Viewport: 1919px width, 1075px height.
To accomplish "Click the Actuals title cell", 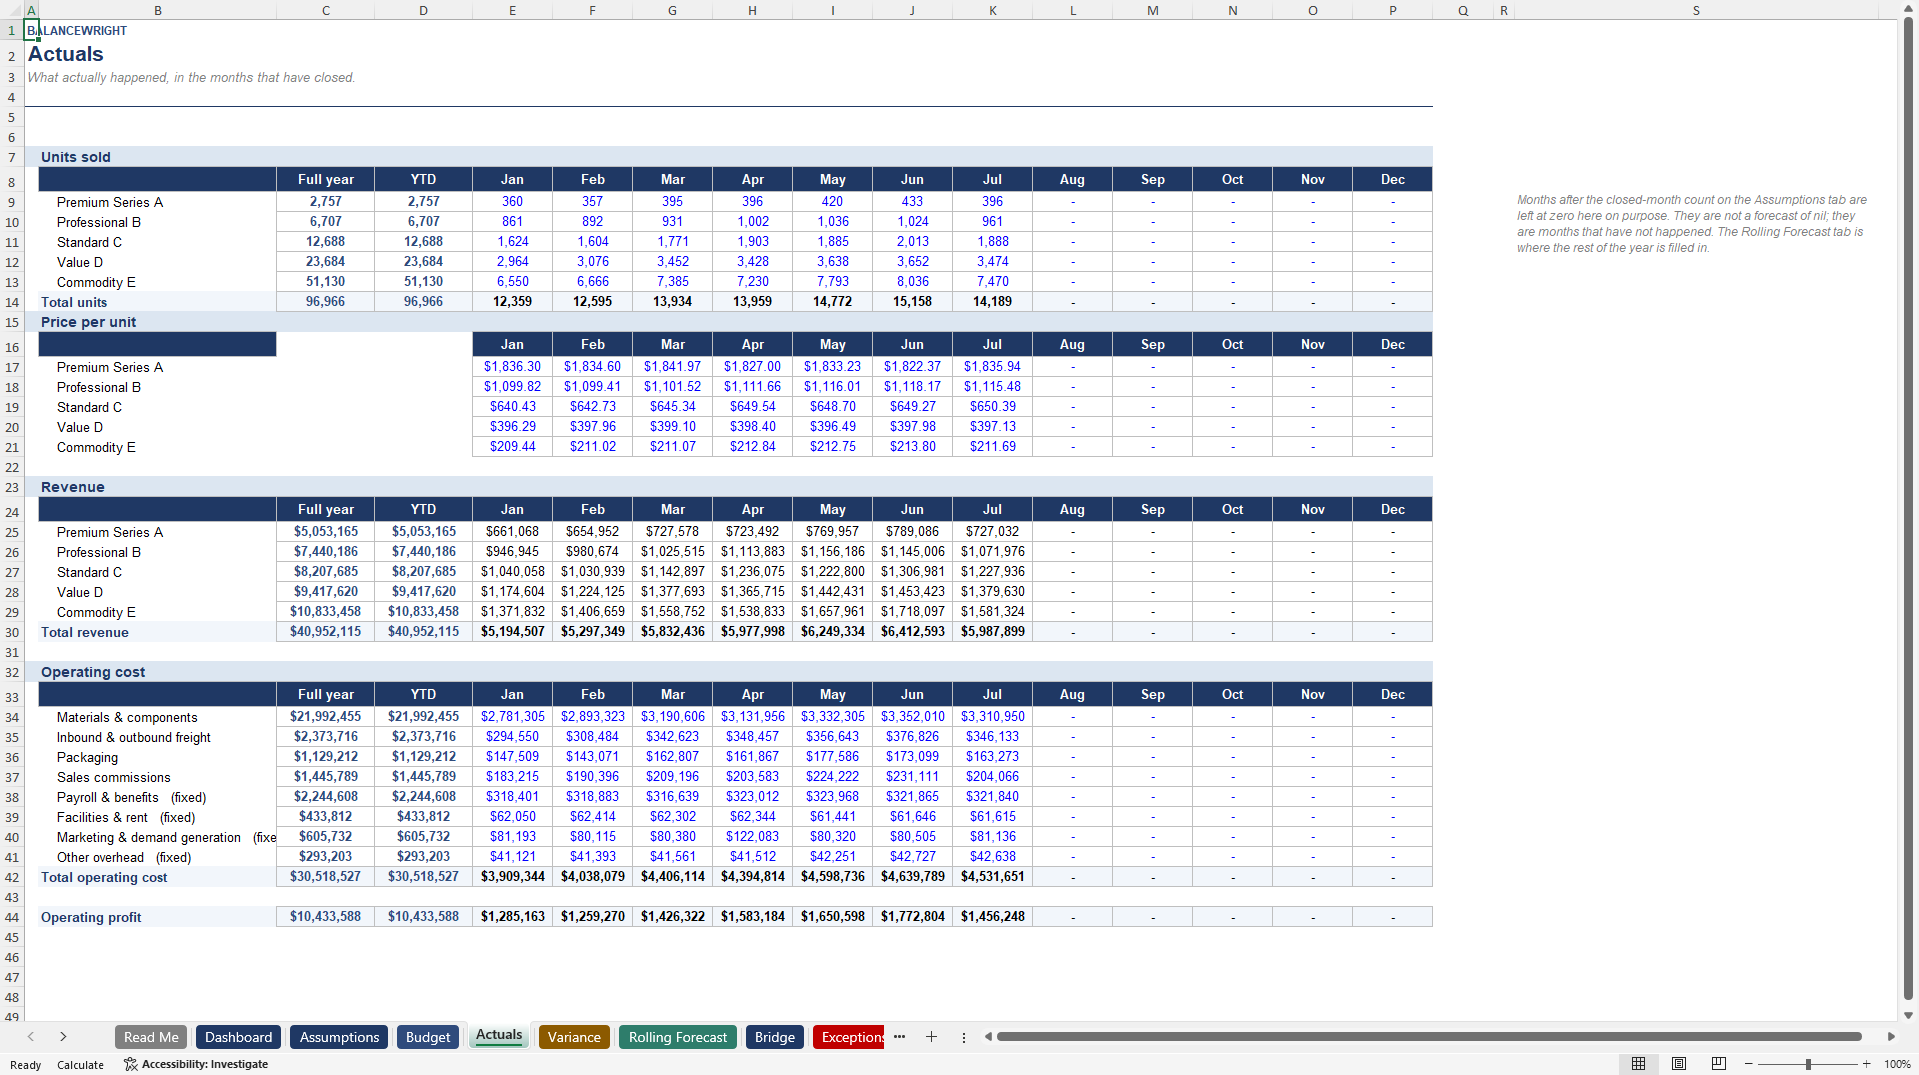I will (66, 54).
